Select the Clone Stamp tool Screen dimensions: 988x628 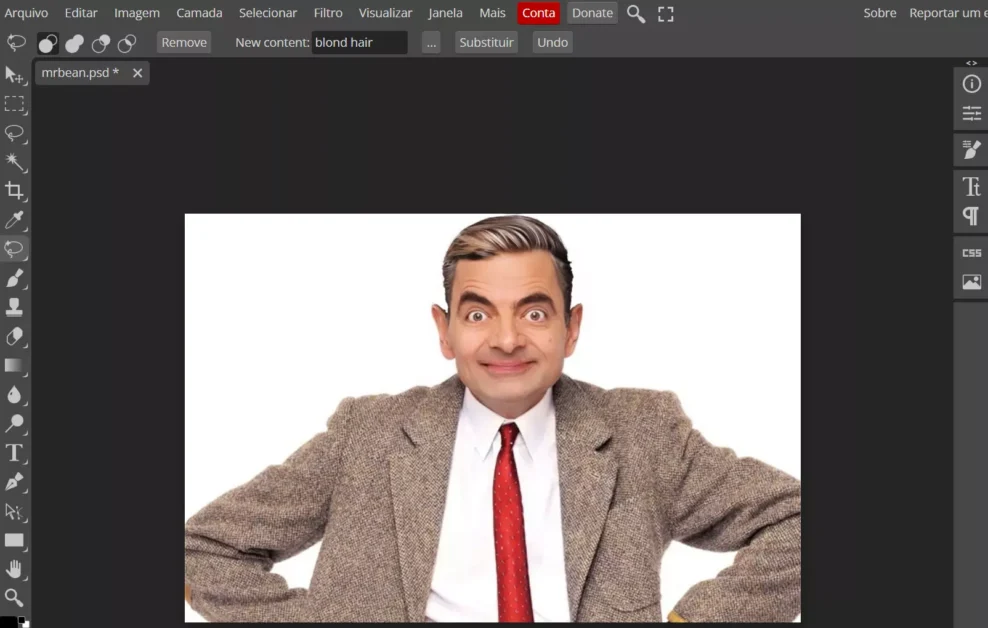(14, 307)
